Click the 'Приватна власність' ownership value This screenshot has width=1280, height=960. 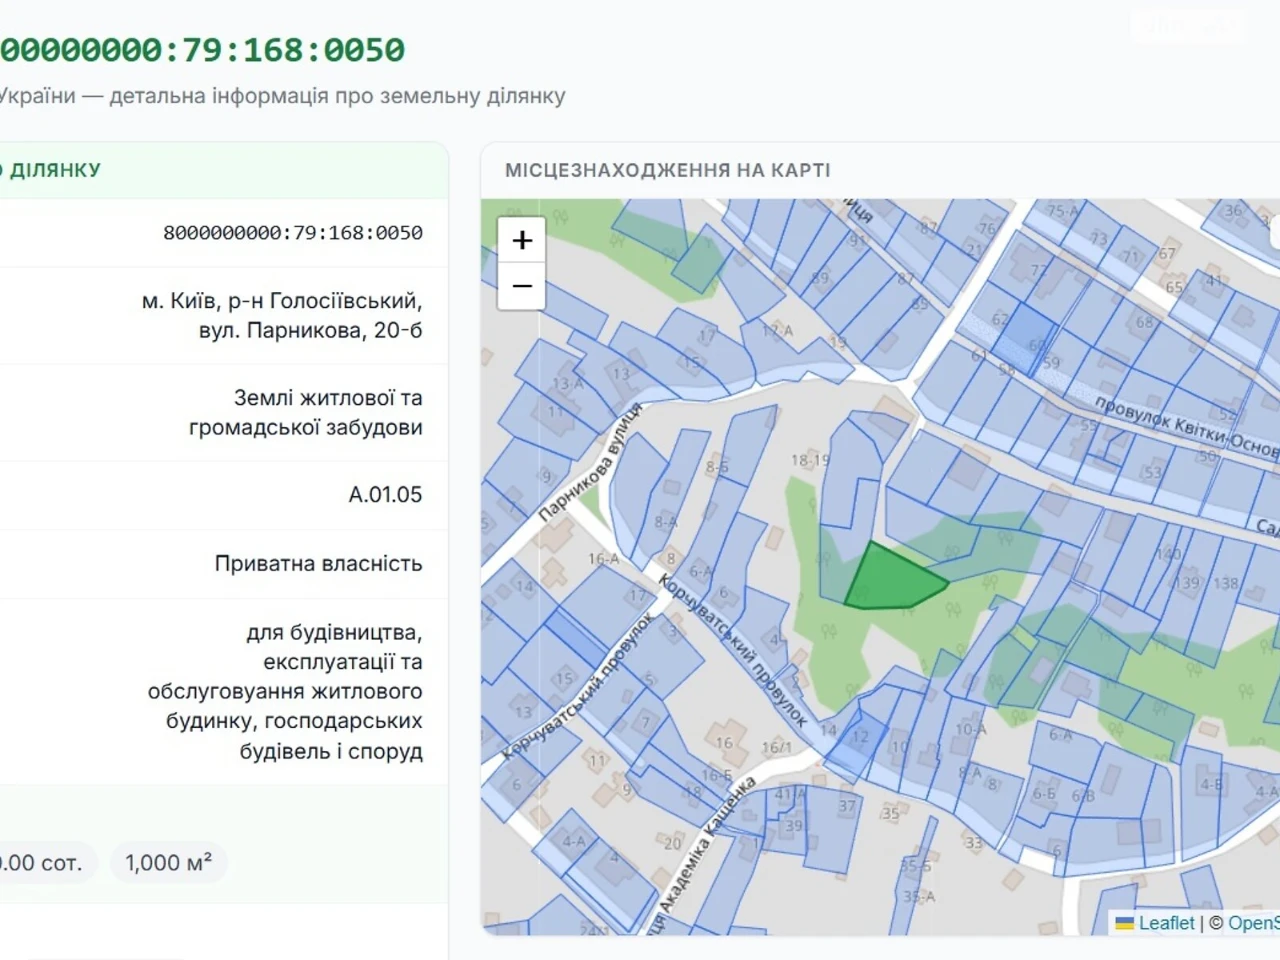[318, 564]
